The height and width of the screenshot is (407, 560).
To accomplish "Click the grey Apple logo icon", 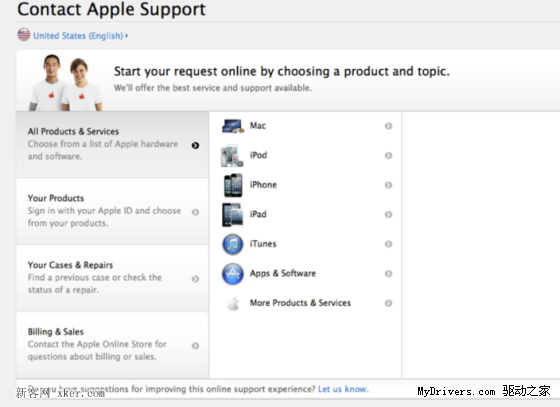I will (x=233, y=304).
